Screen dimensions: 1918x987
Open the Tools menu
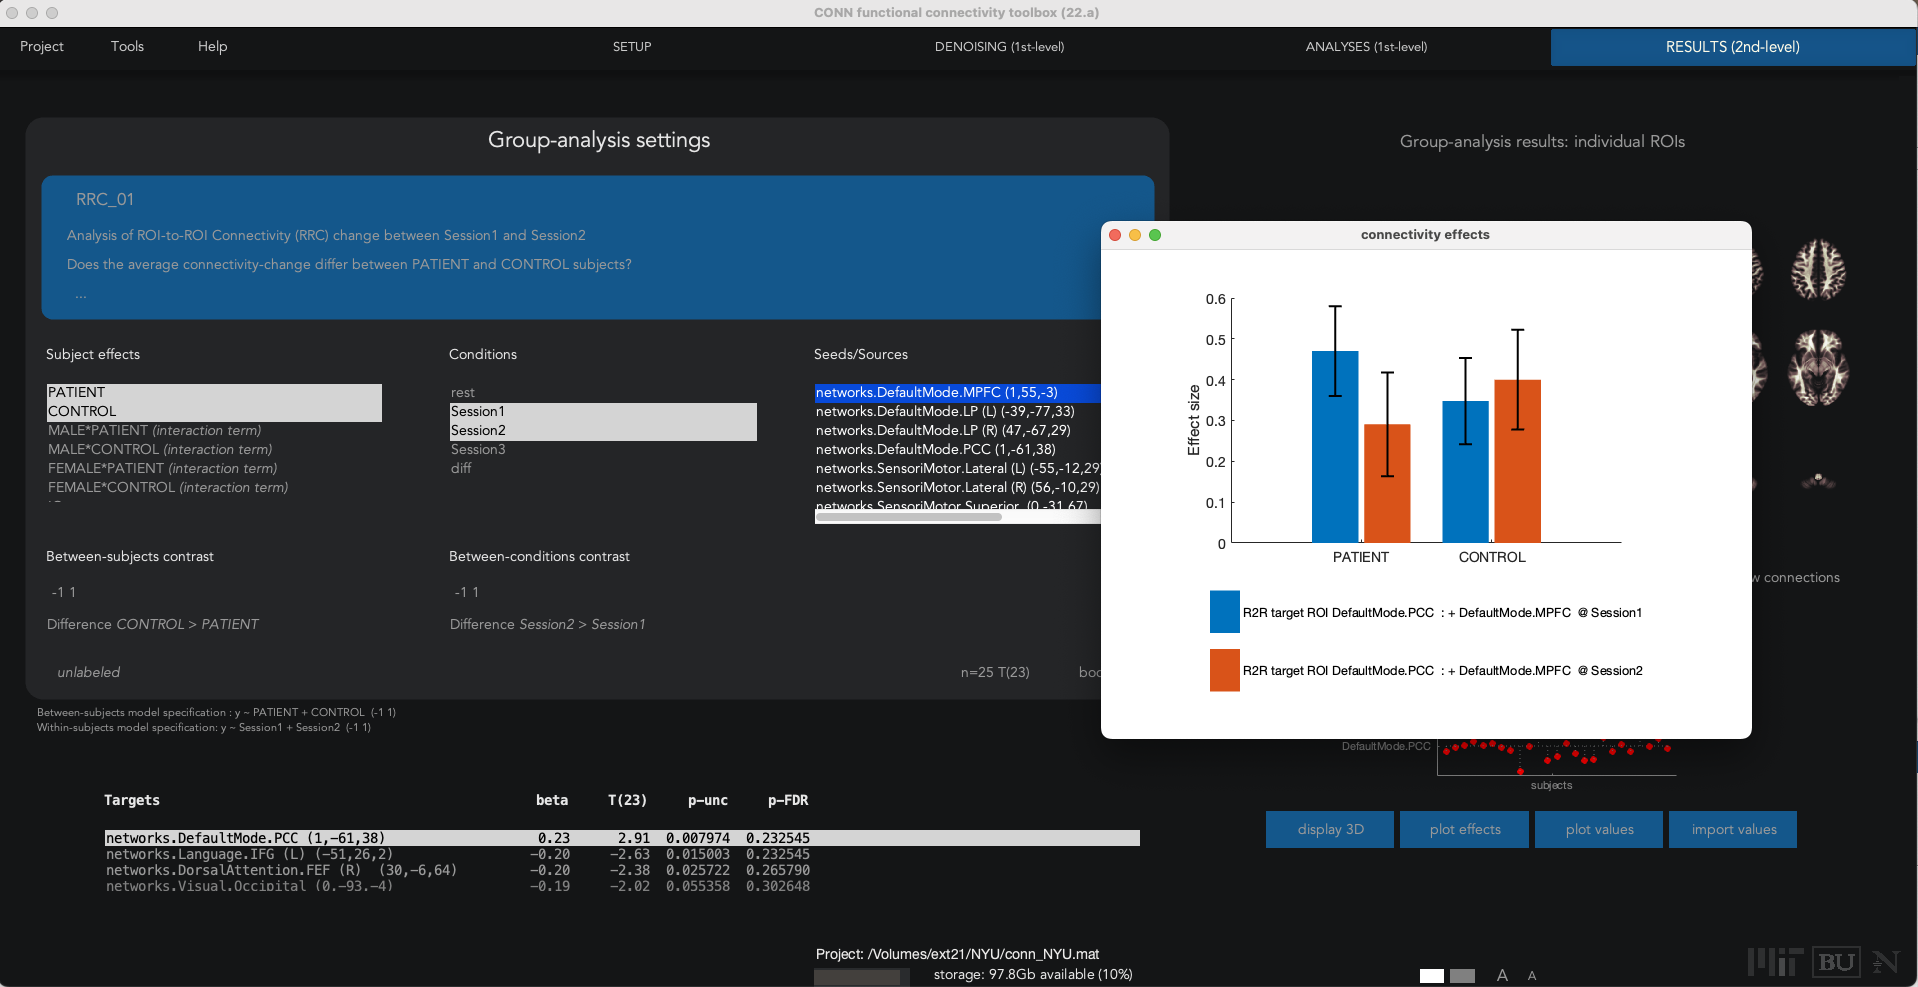coord(127,47)
